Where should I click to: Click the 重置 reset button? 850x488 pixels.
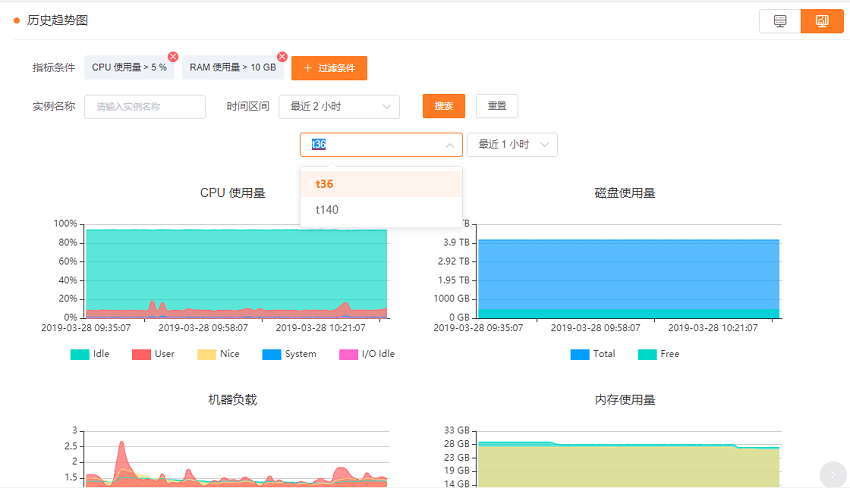click(497, 106)
